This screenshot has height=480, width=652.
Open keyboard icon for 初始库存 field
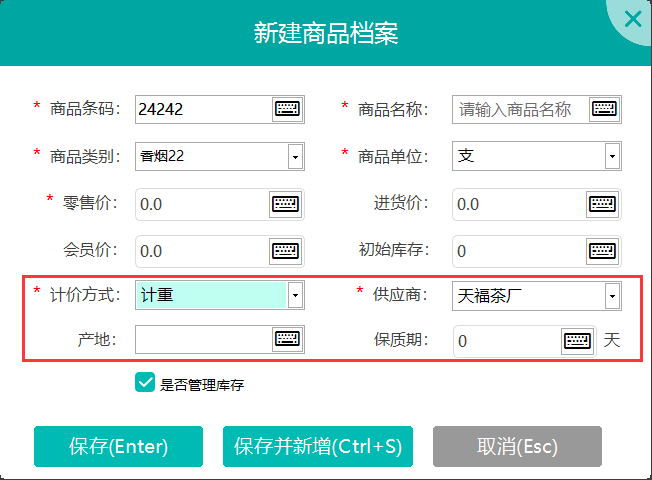(x=602, y=250)
